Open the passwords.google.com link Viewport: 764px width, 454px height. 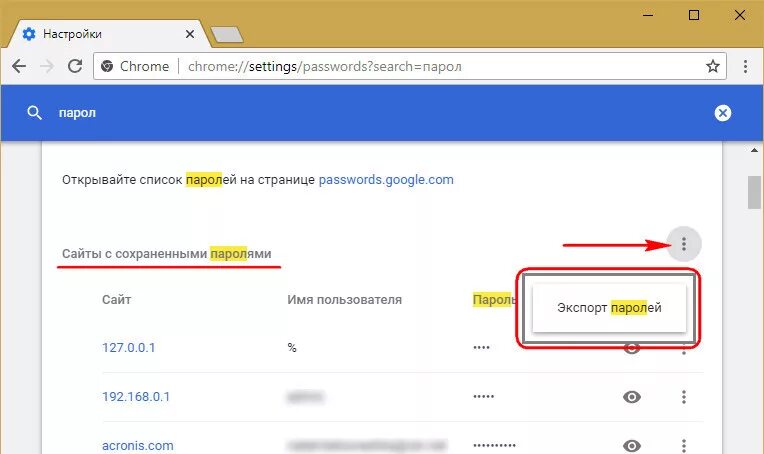[x=386, y=180]
